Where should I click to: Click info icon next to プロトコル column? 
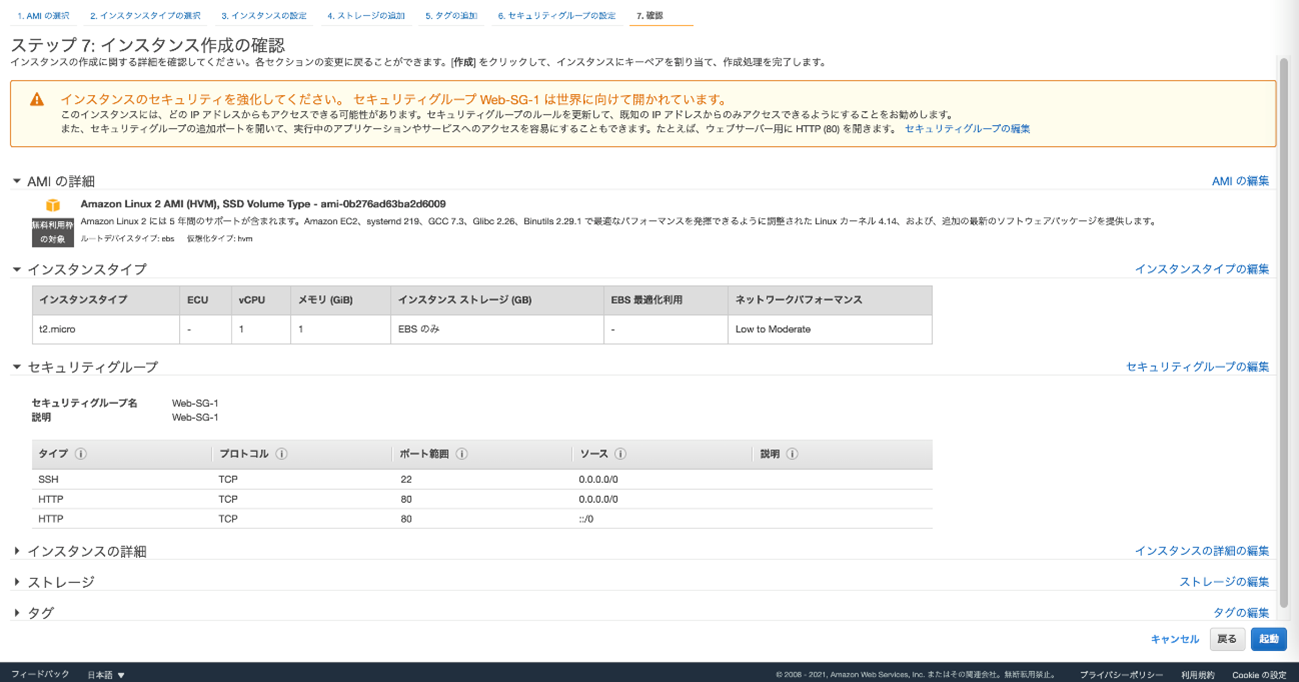(282, 454)
